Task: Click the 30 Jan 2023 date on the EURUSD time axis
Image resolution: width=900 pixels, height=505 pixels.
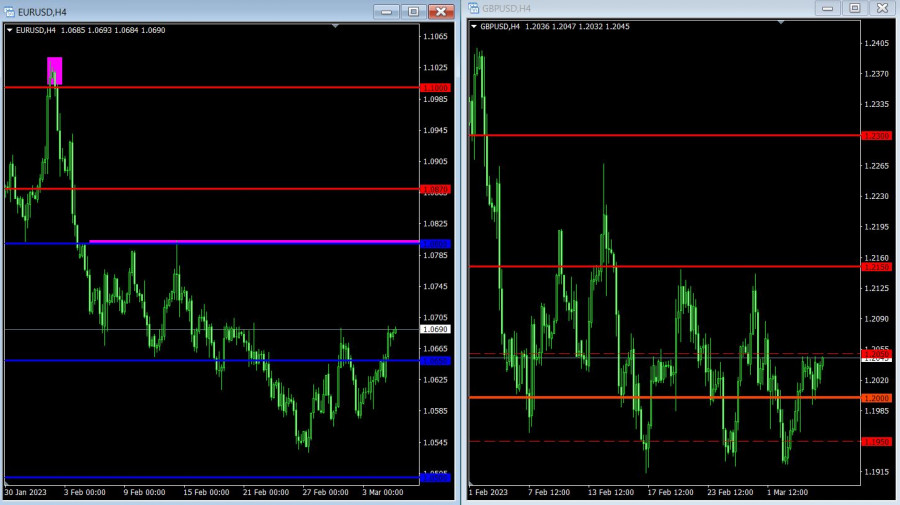Action: click(24, 492)
